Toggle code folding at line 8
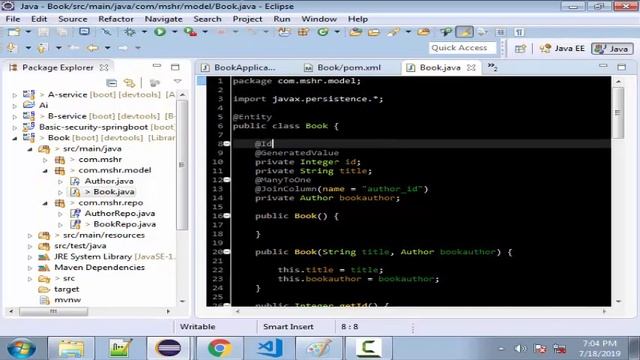The height and width of the screenshot is (360, 640). click(x=227, y=144)
